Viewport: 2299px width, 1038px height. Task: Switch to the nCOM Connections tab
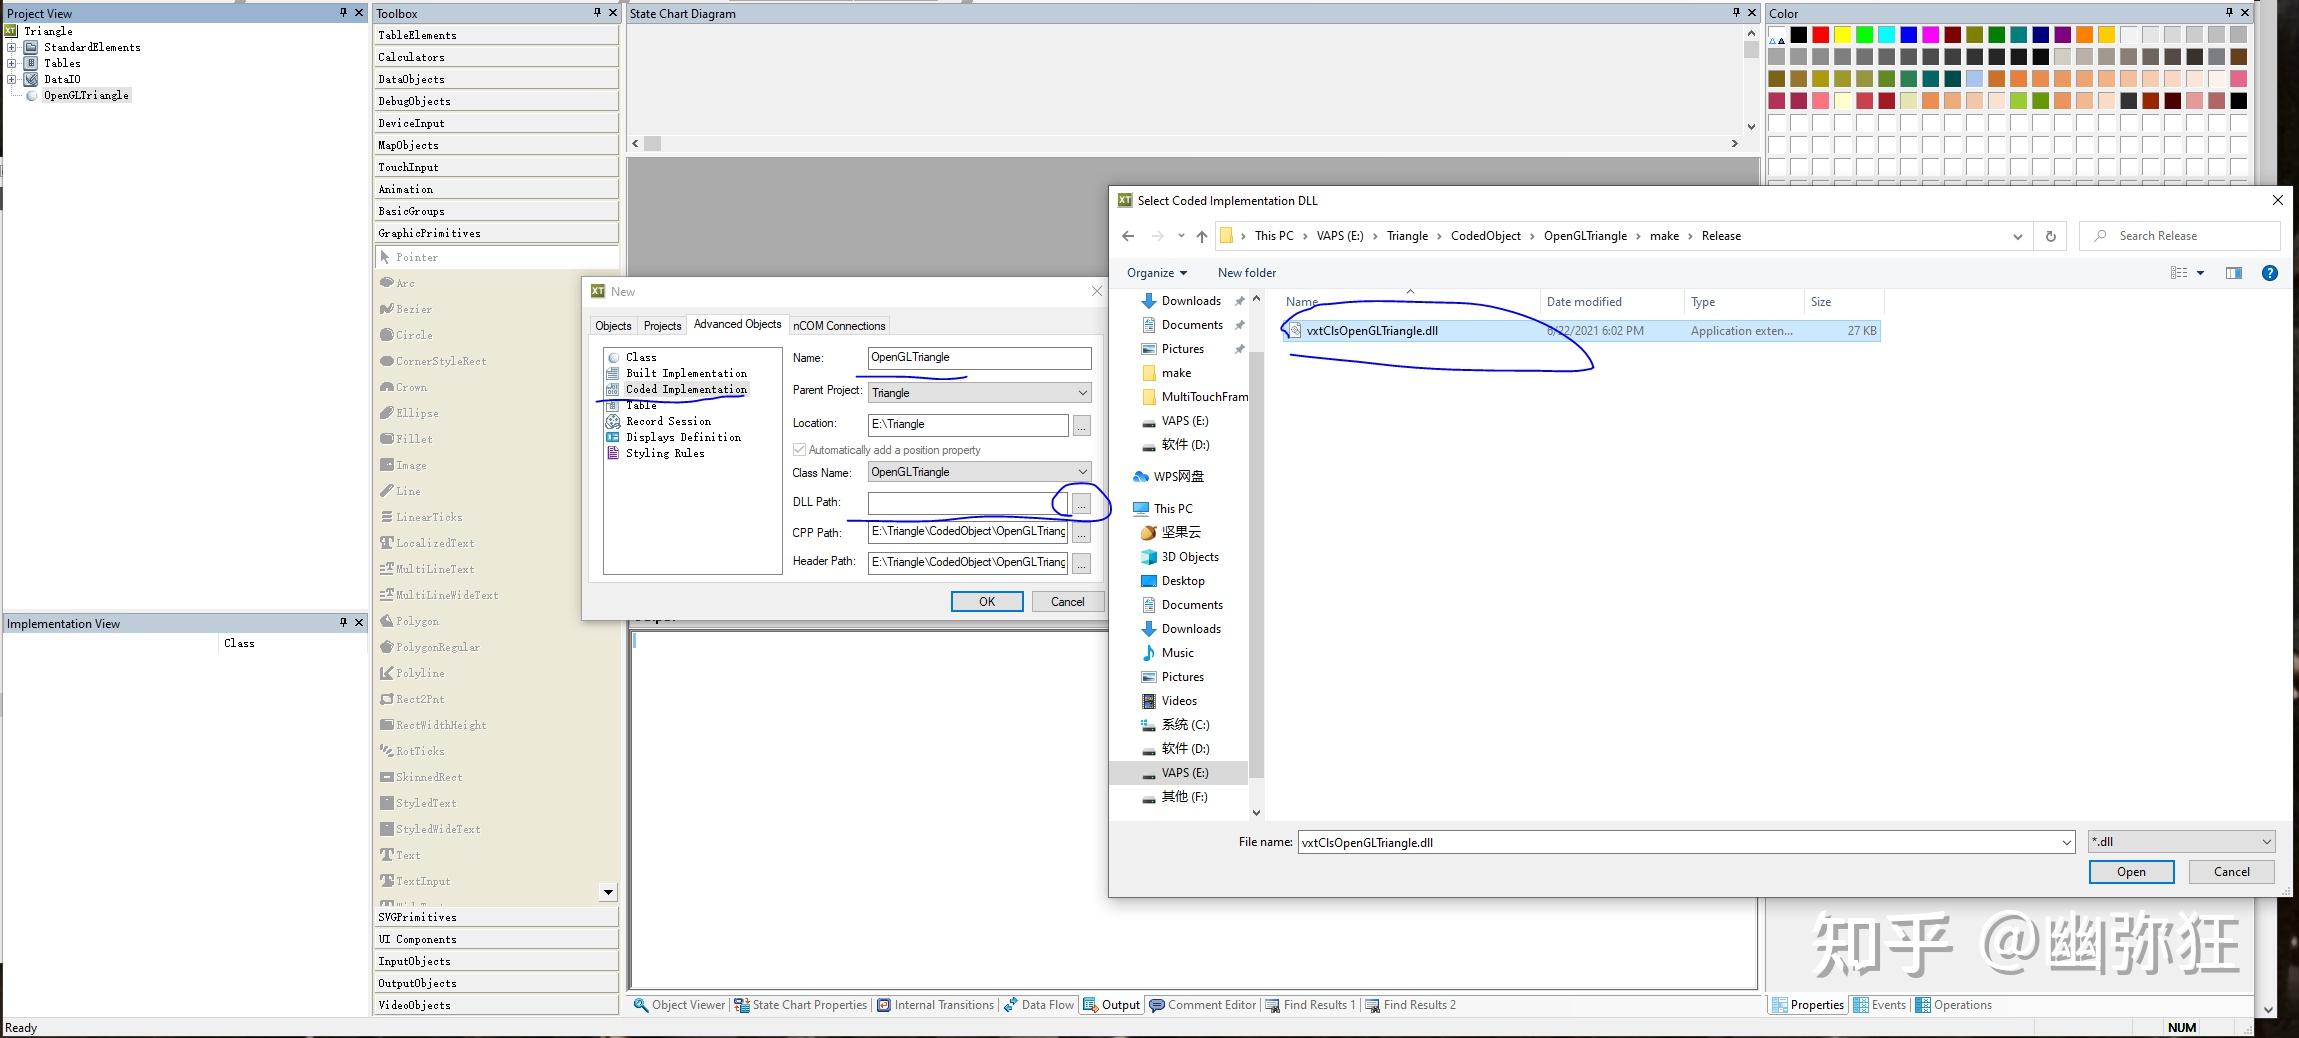tap(838, 325)
